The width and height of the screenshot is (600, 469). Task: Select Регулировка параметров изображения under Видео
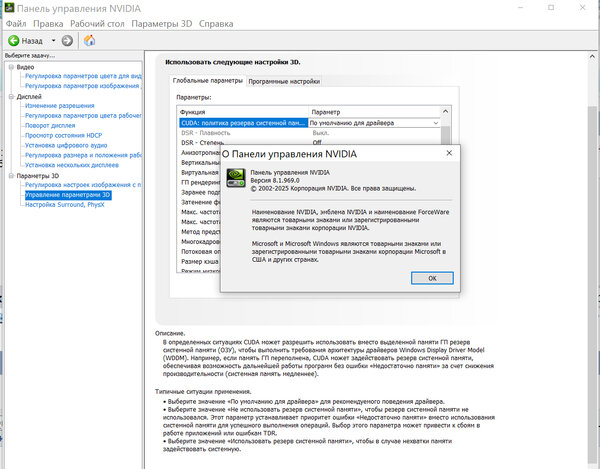(83, 86)
